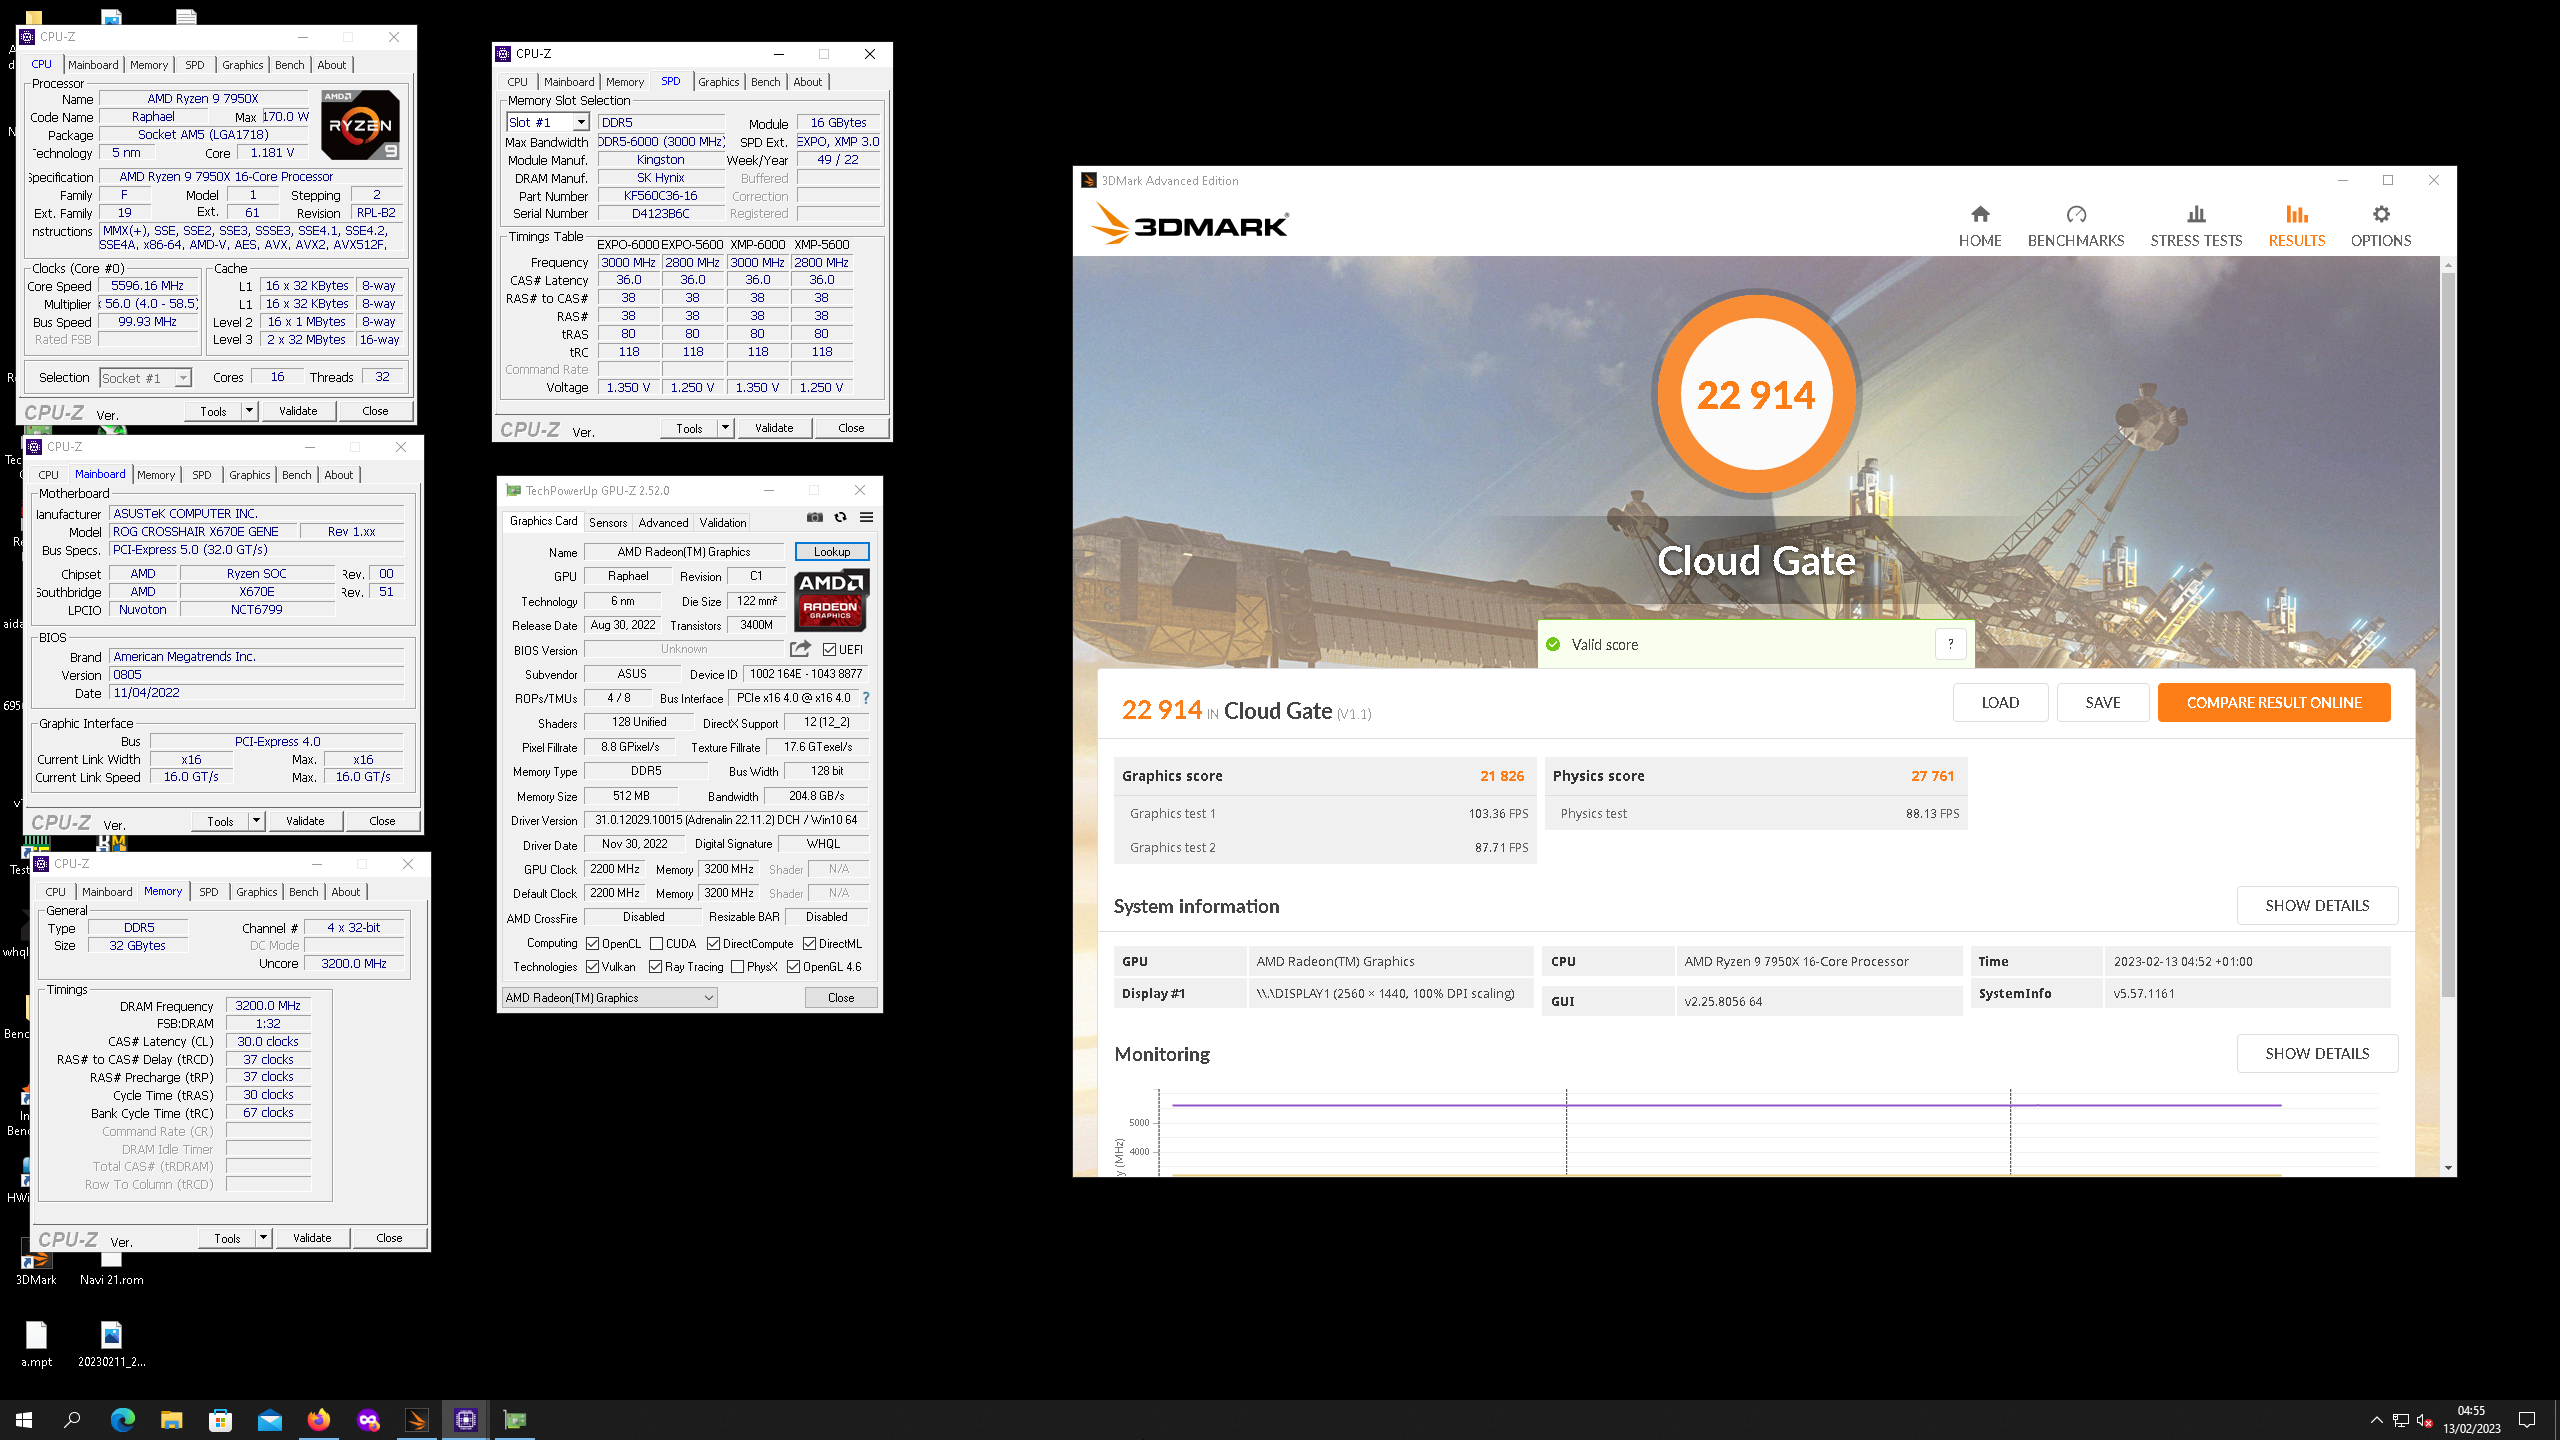Viewport: 2560px width, 1440px height.
Task: Open Mail app from taskbar
Action: point(269,1420)
